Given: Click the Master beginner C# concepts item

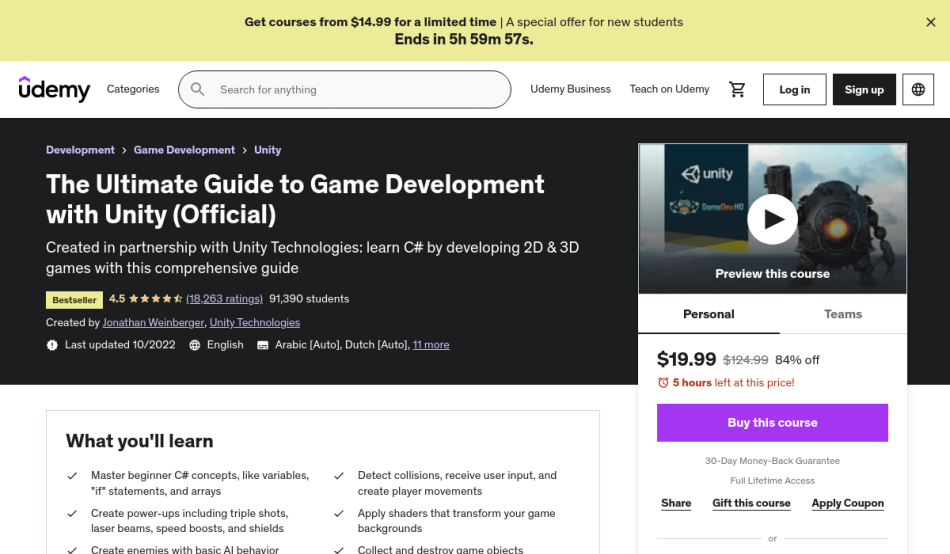Looking at the screenshot, I should [200, 483].
